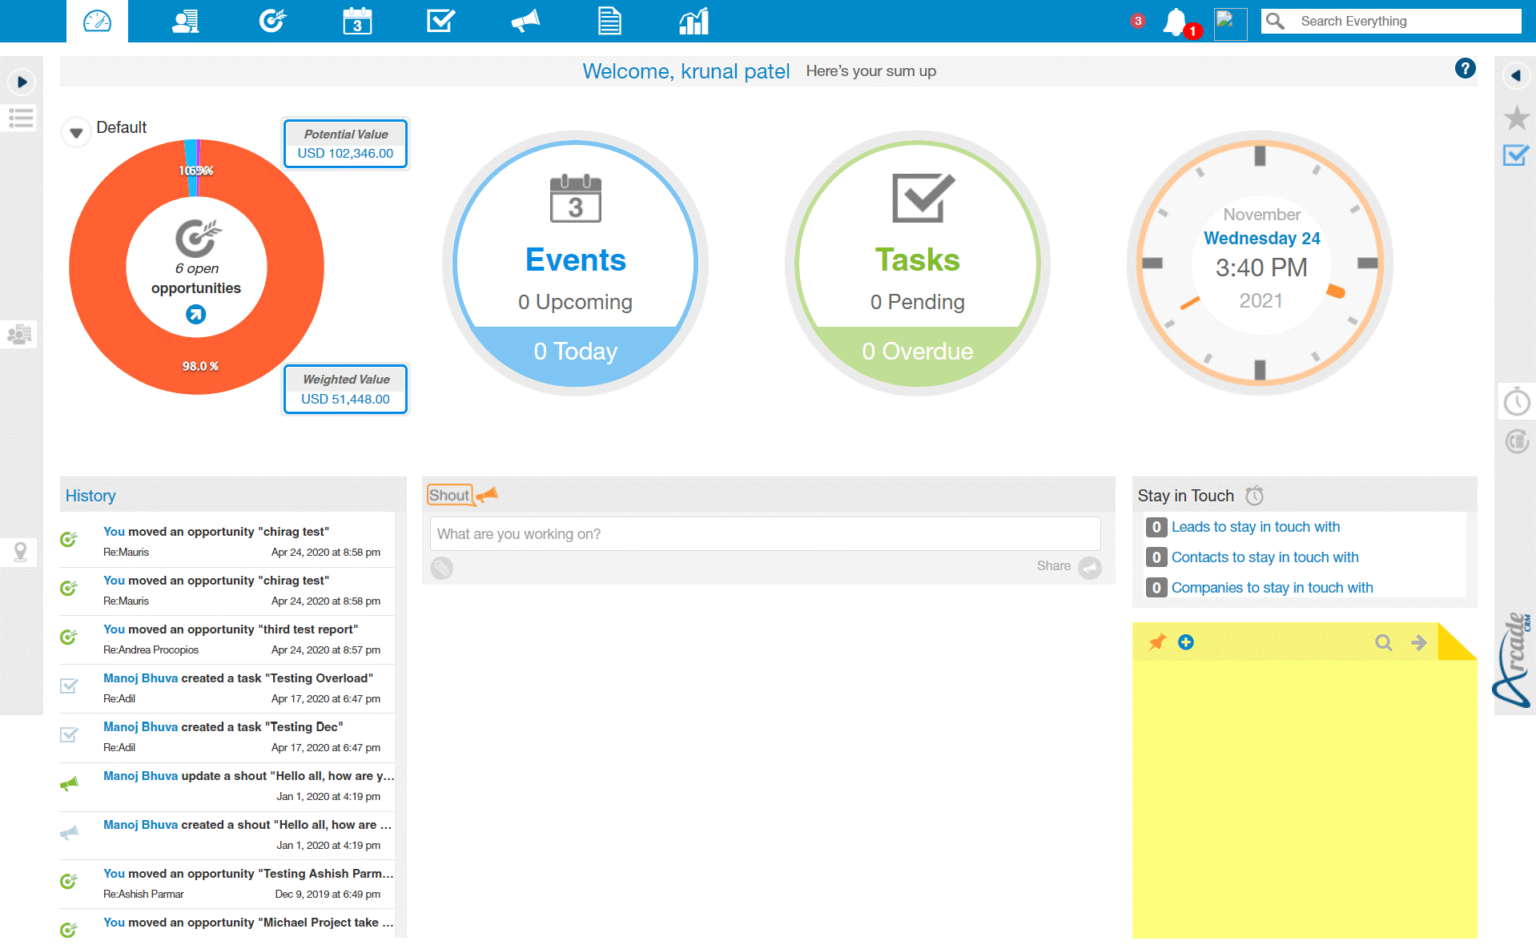Open the Documents page from the navbar
1536x949 pixels.
pyautogui.click(x=610, y=20)
